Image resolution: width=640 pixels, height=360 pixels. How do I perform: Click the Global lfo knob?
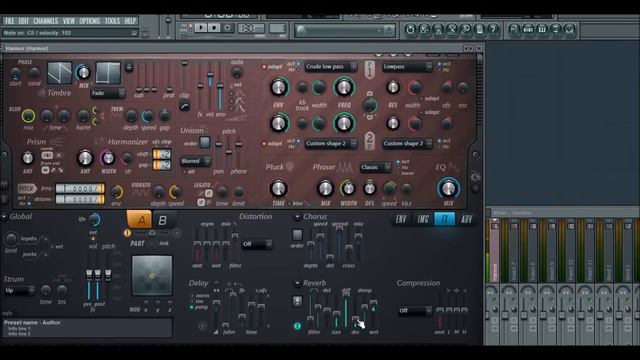click(x=94, y=220)
